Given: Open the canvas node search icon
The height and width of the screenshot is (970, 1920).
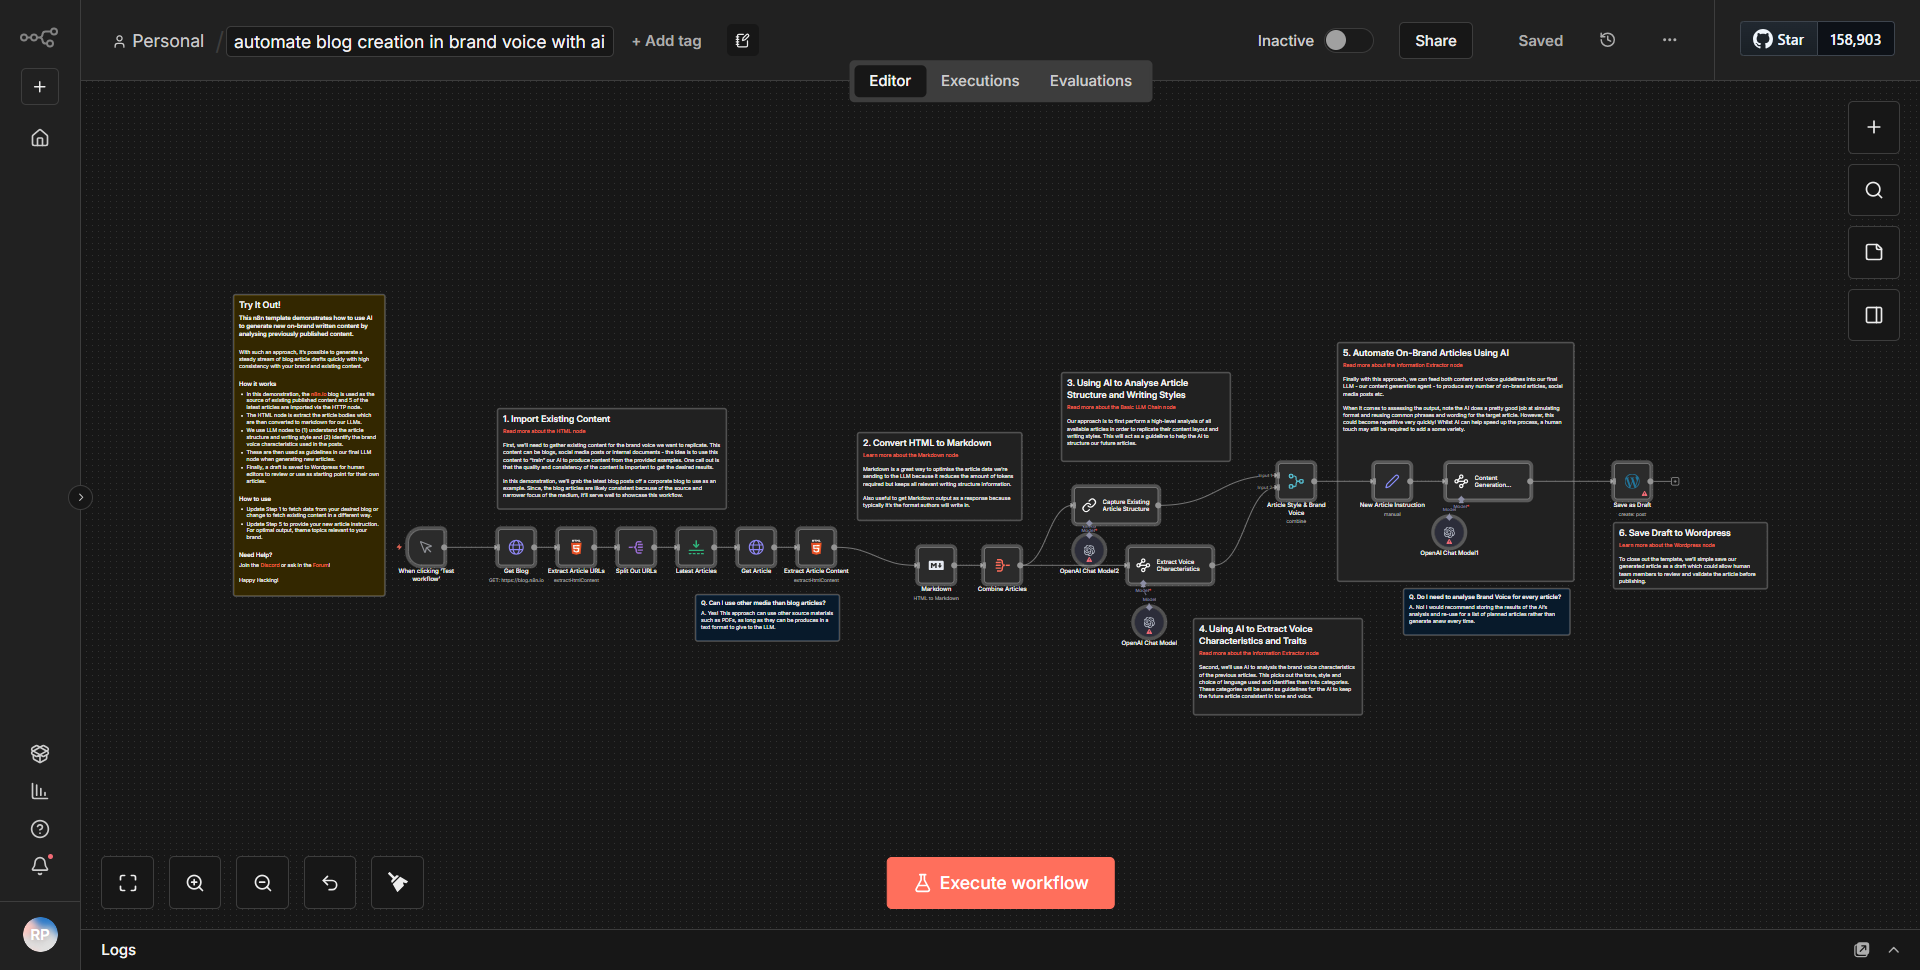Looking at the screenshot, I should 1874,190.
